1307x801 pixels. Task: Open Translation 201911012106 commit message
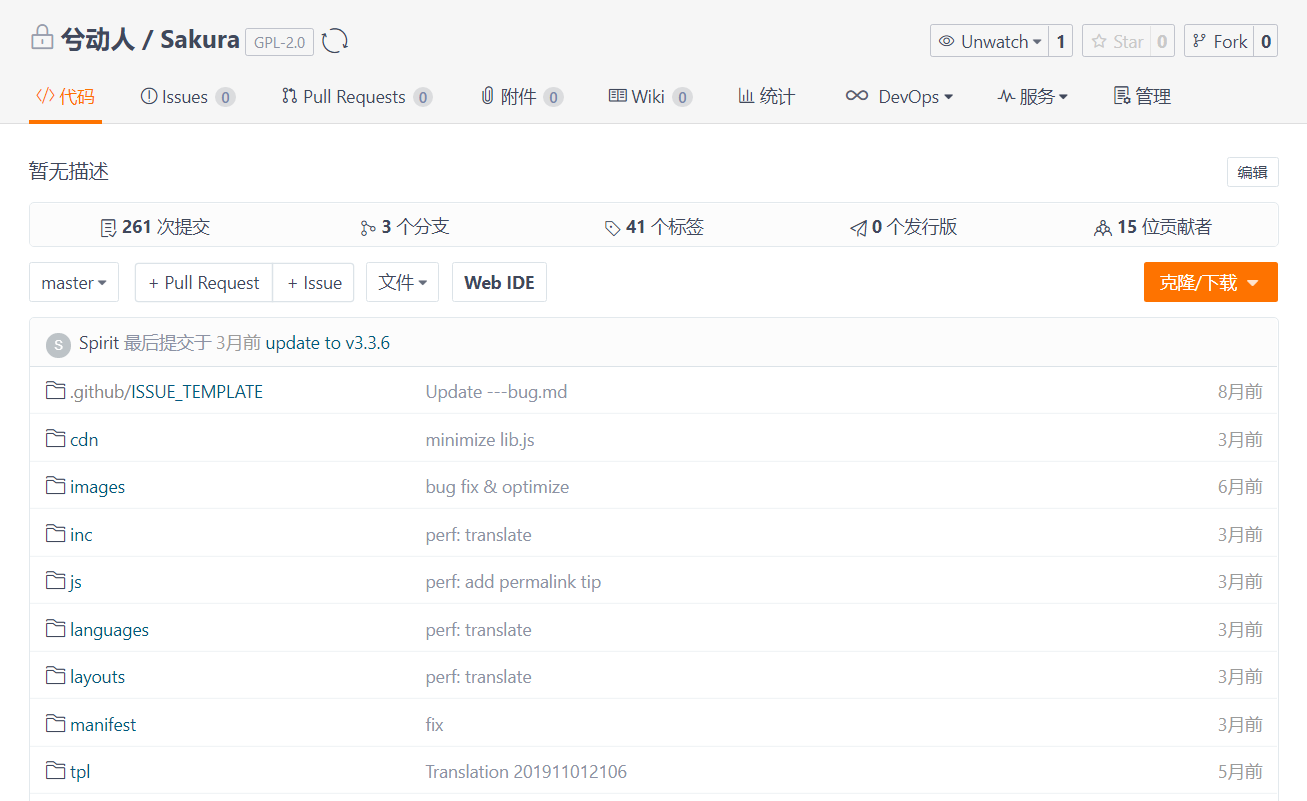click(x=526, y=772)
